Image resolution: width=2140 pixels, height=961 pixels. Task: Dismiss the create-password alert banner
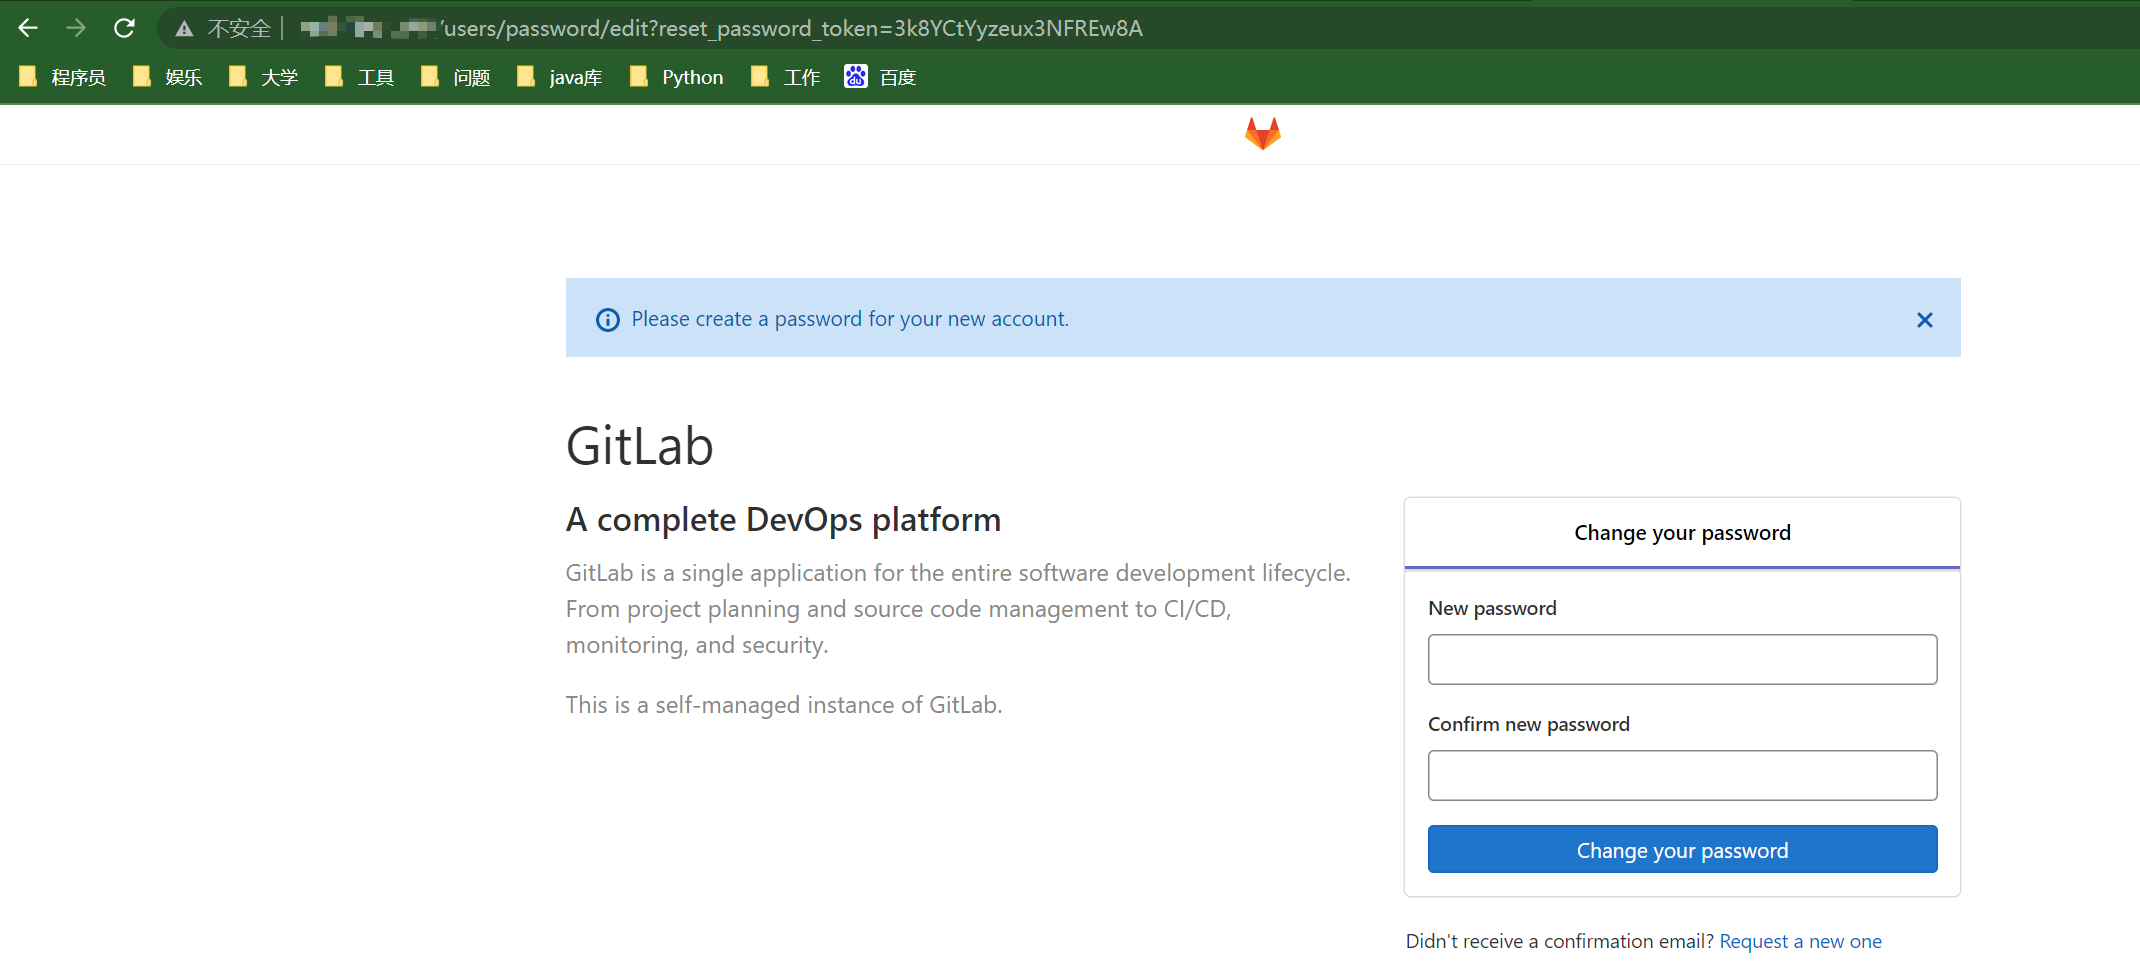pos(1924,320)
